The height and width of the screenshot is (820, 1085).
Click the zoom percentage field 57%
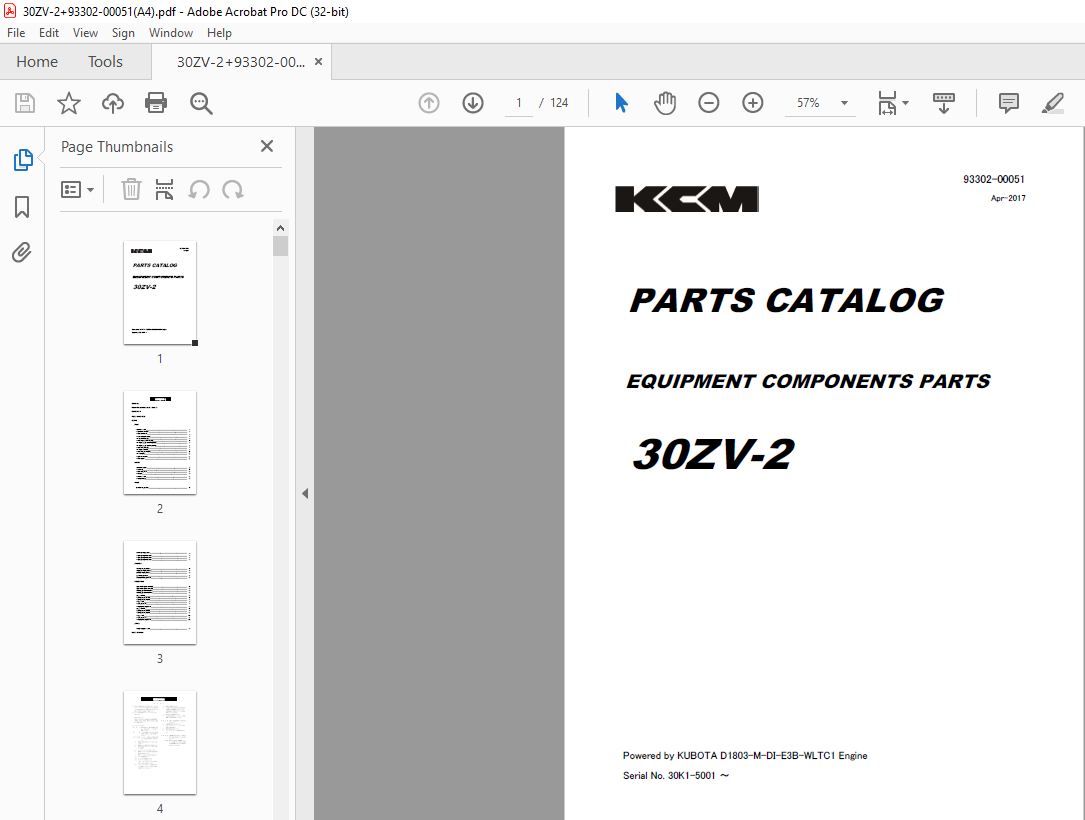(808, 103)
